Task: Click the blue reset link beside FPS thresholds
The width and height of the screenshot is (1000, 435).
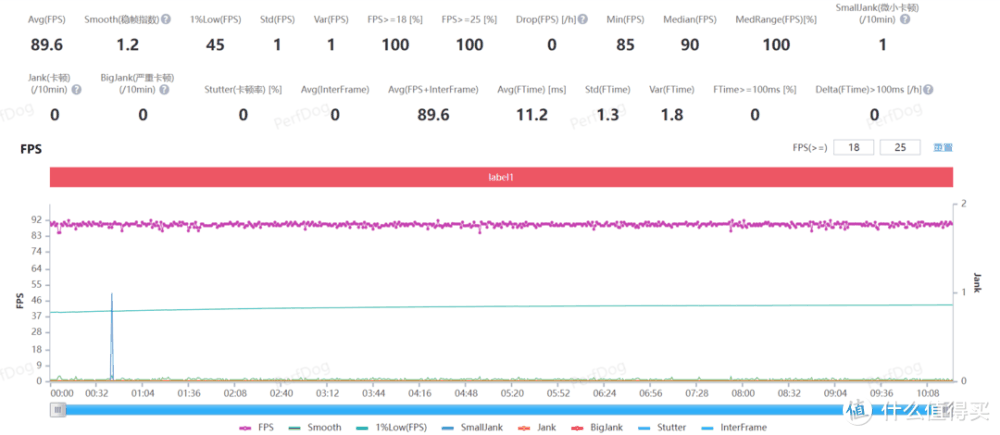Action: pos(943,148)
